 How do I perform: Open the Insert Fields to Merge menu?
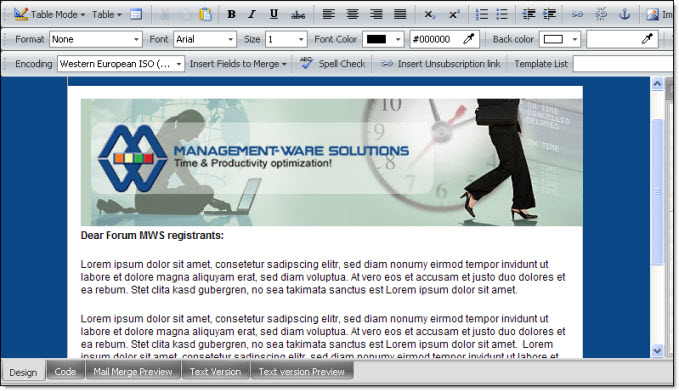point(238,64)
